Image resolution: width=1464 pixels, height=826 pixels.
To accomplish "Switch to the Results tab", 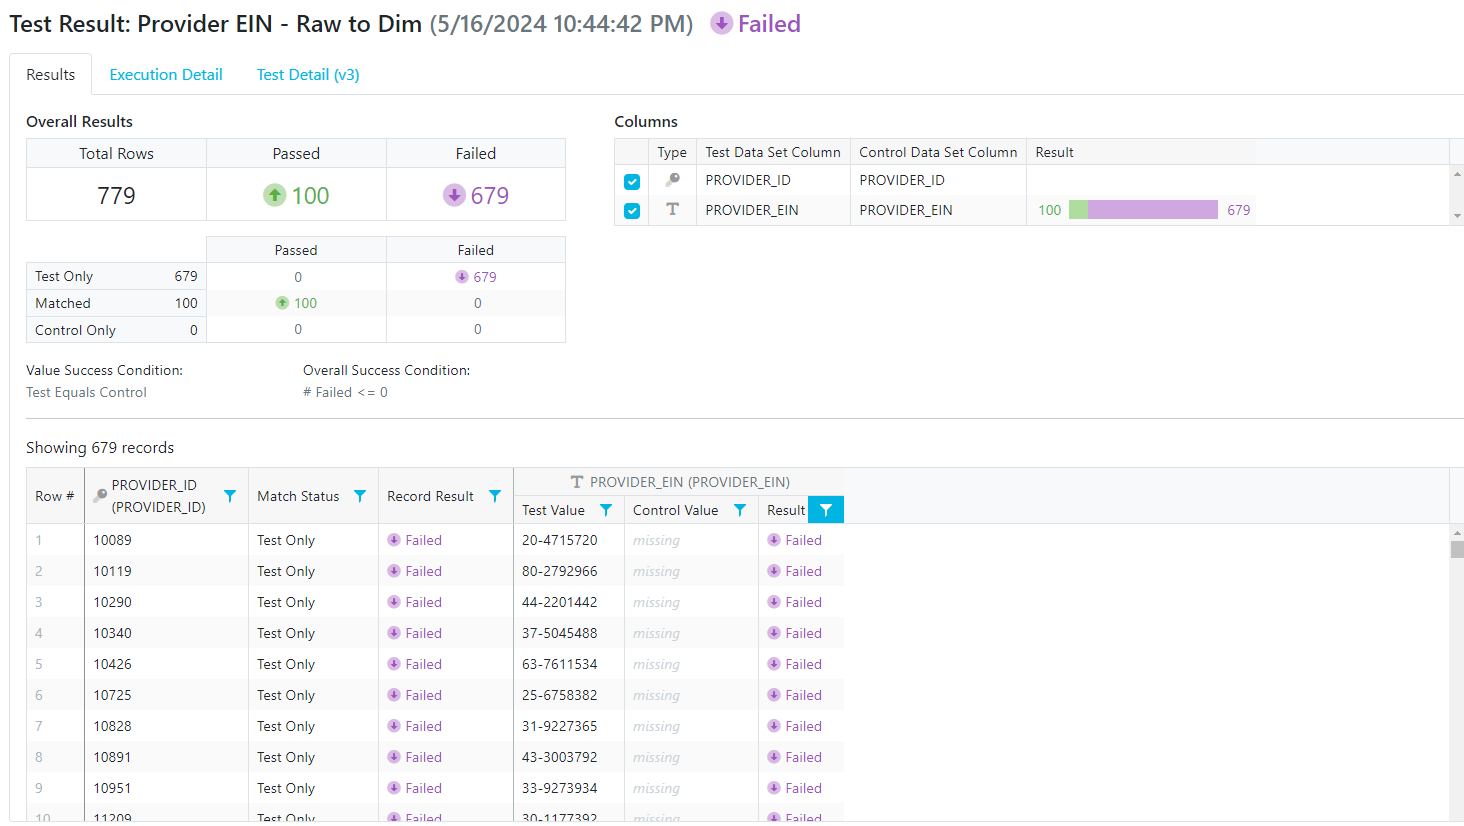I will (x=51, y=75).
